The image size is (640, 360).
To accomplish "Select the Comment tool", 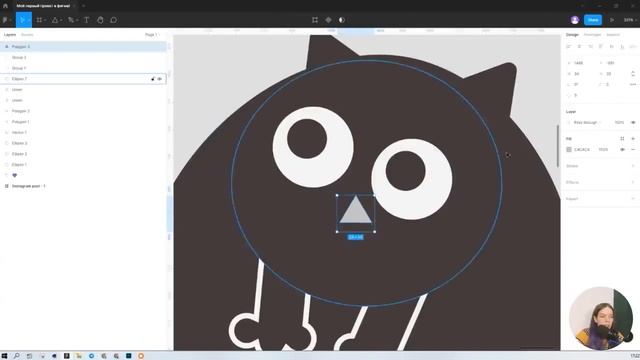I will pyautogui.click(x=113, y=20).
